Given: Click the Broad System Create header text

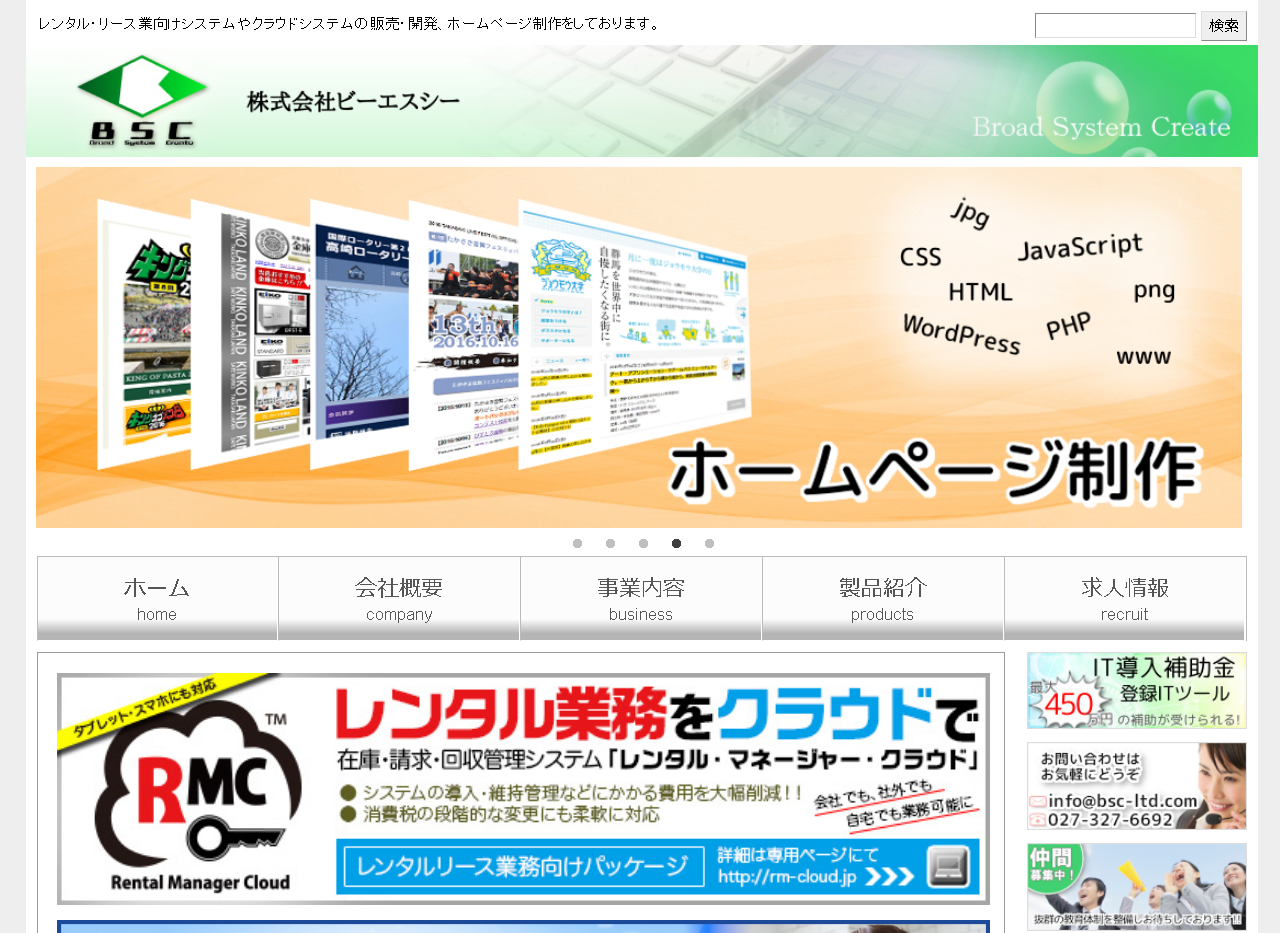Looking at the screenshot, I should tap(1101, 127).
